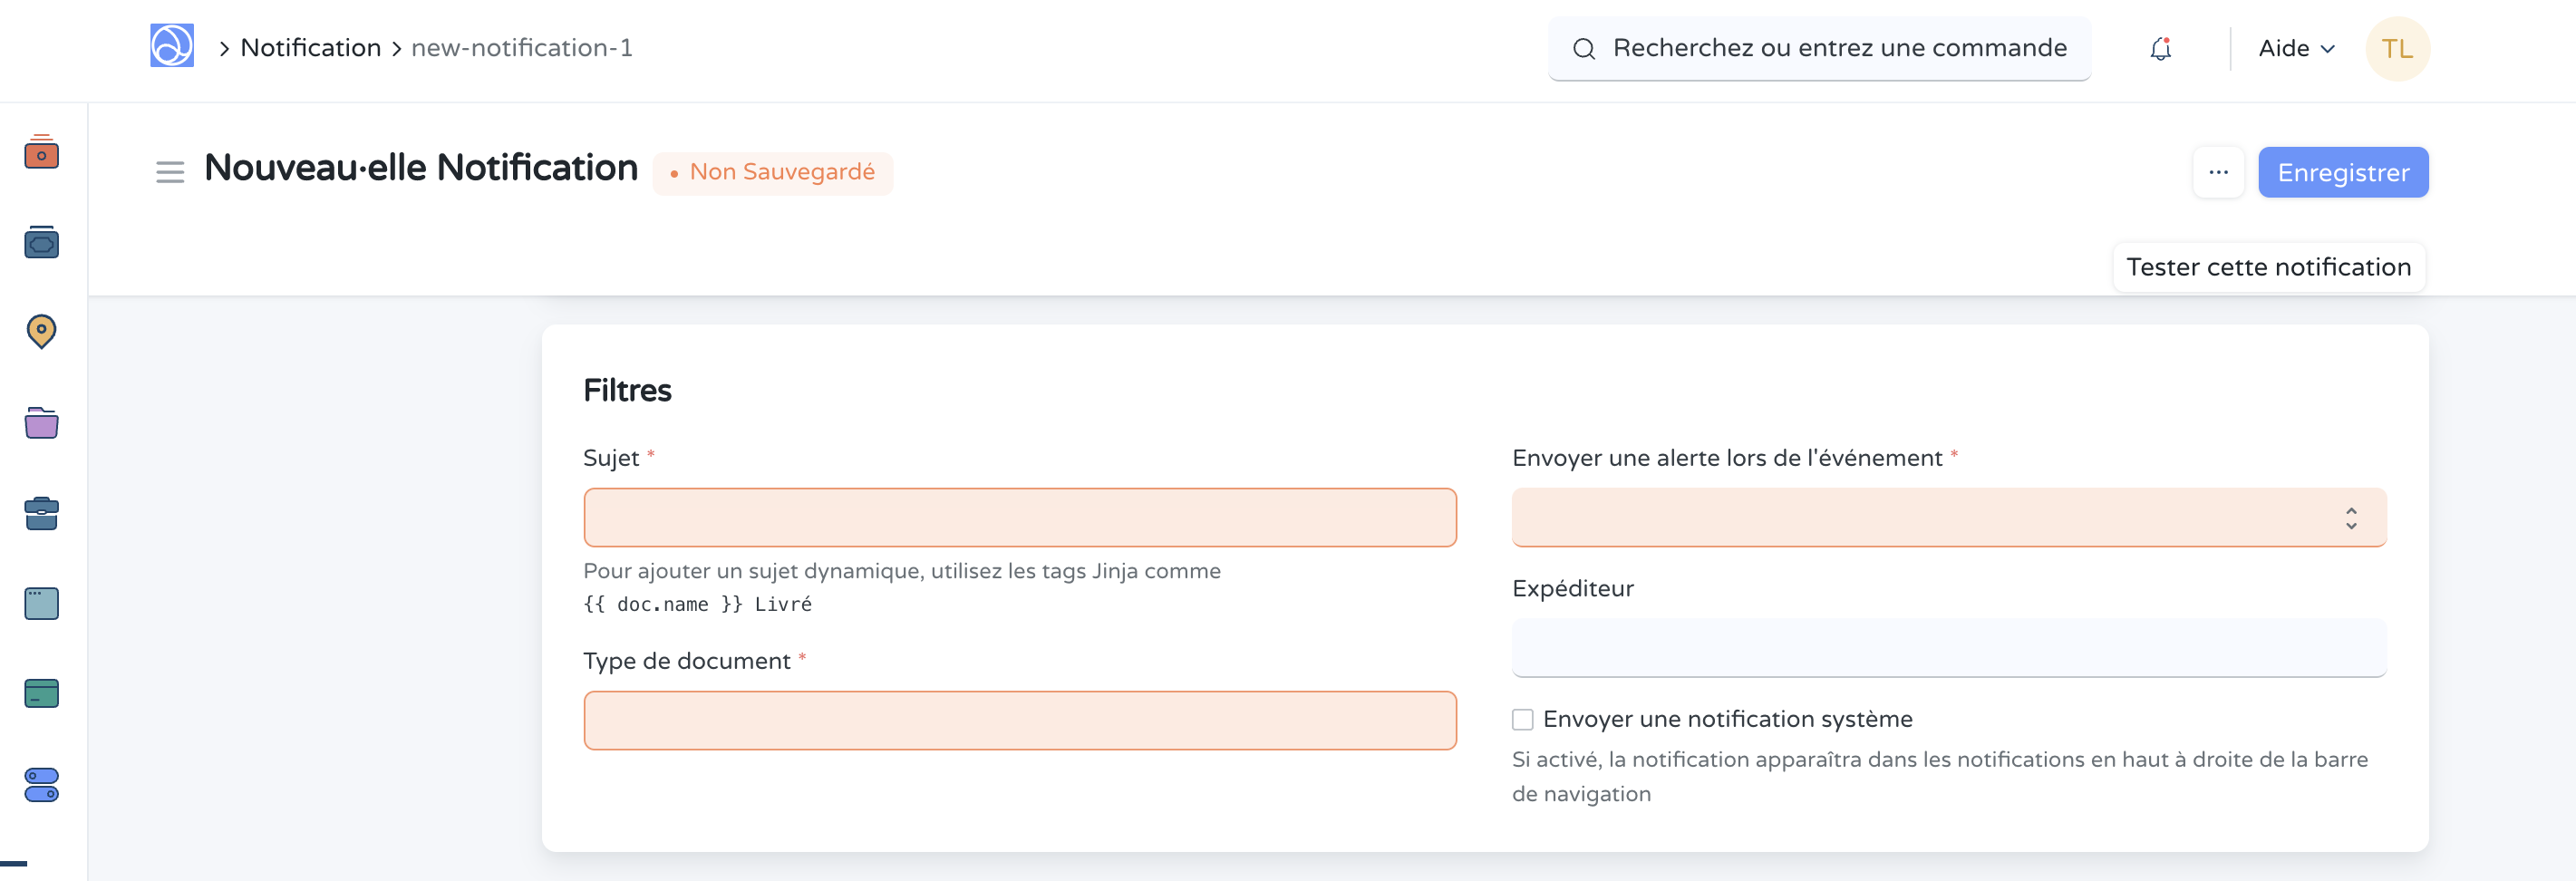Viewport: 2576px width, 881px height.
Task: Open the app home logo
Action: [x=172, y=47]
